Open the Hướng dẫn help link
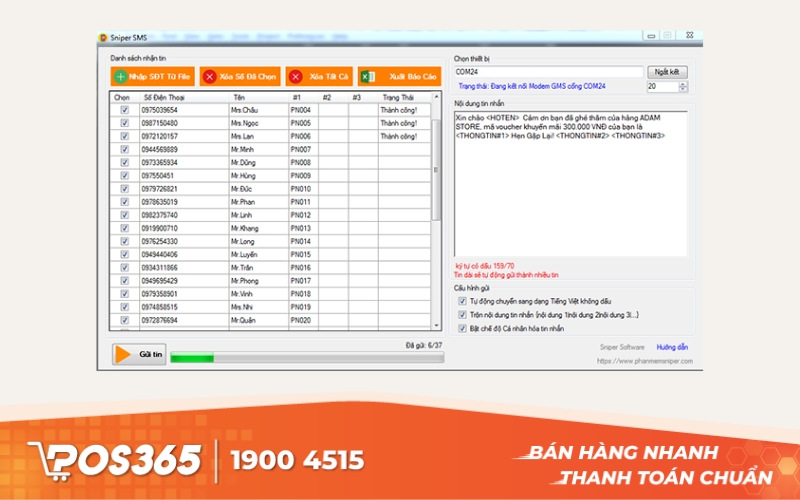This screenshot has width=800, height=500. [672, 347]
